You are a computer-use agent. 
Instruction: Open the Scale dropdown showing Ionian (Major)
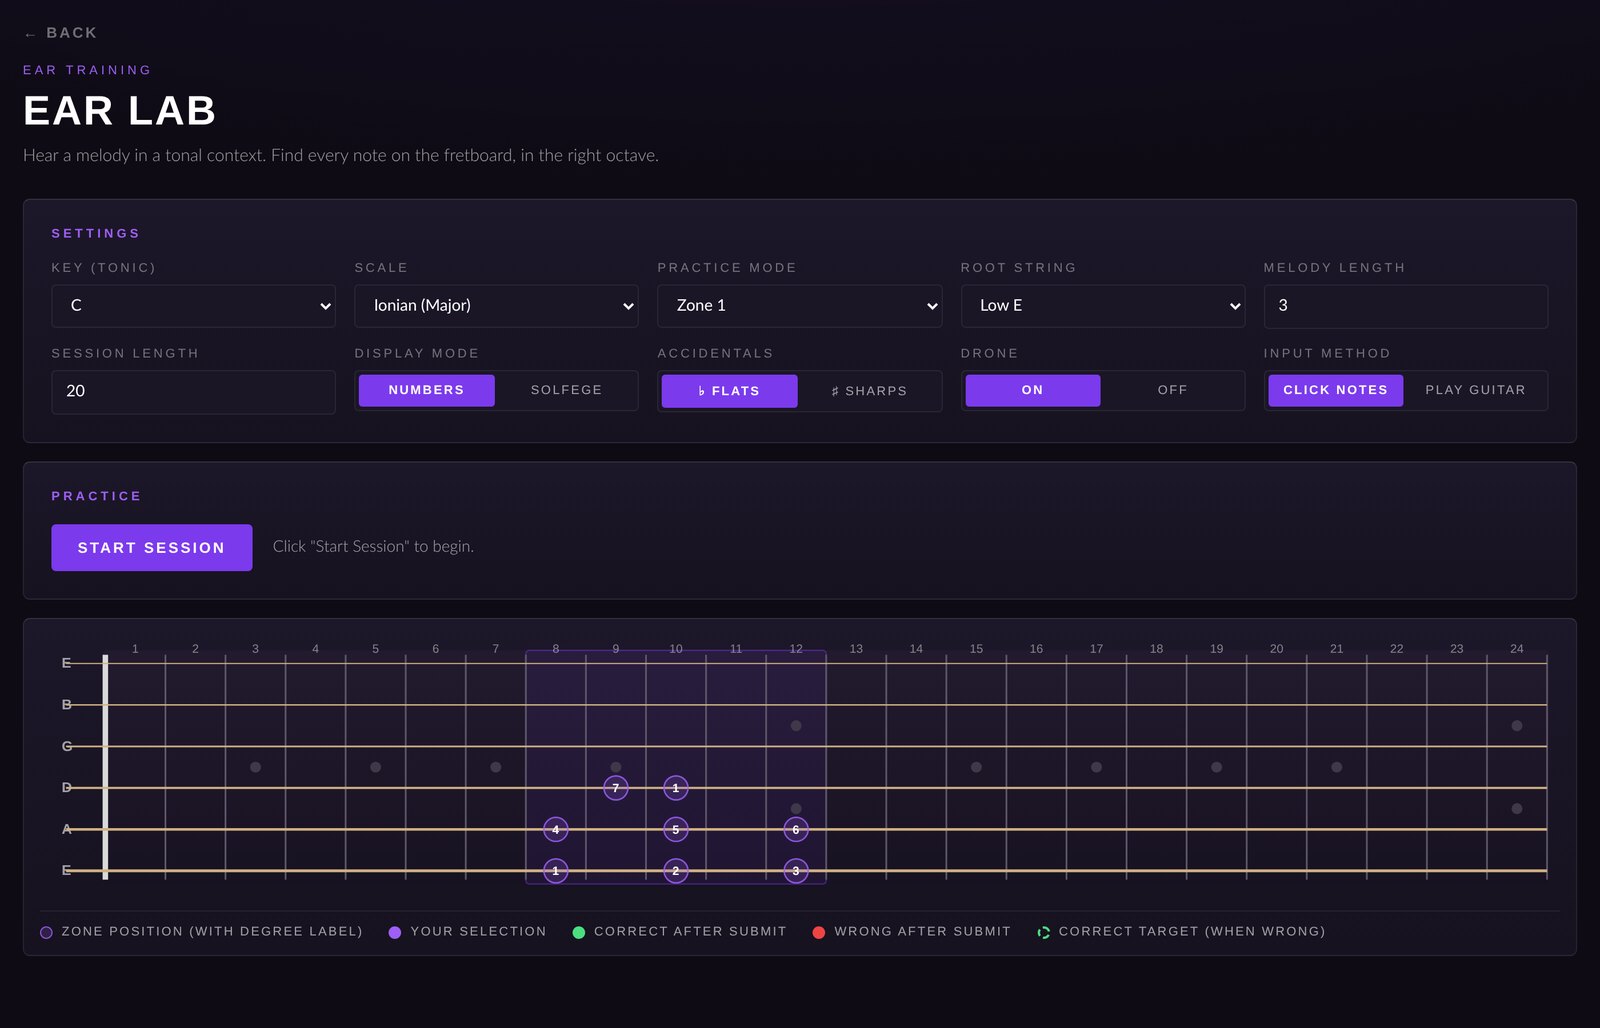(x=496, y=306)
